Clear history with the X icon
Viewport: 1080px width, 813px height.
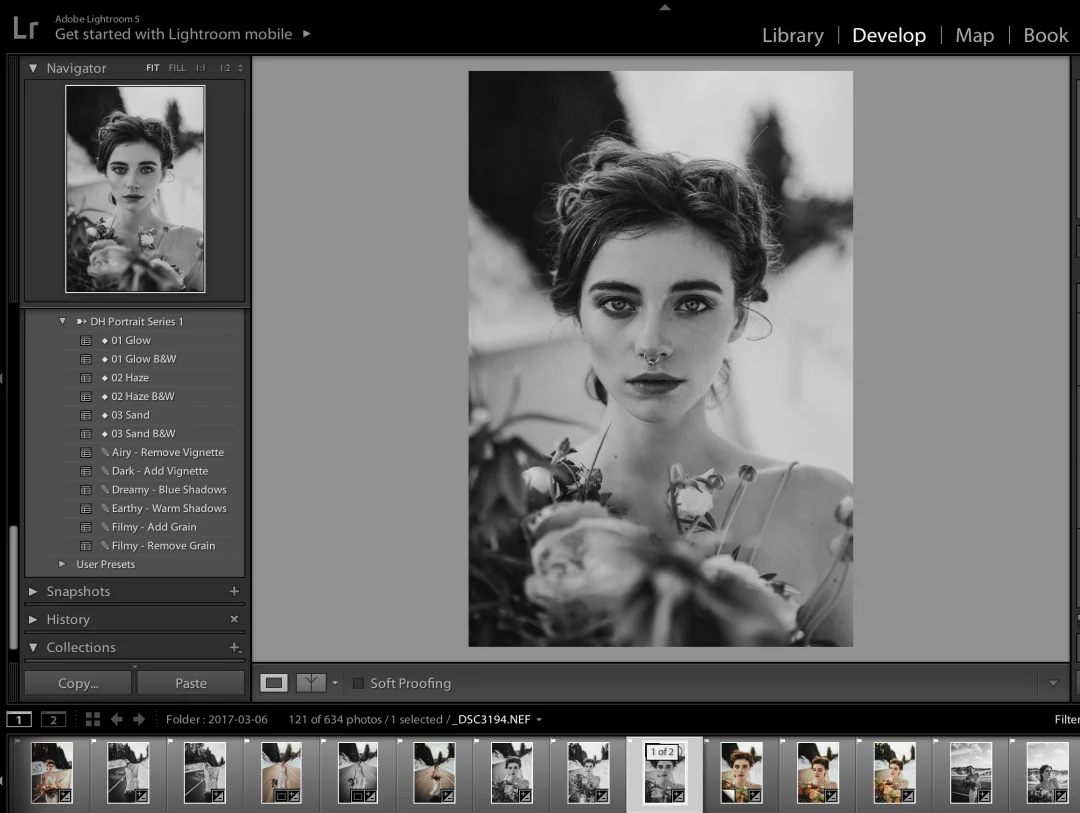click(x=234, y=619)
